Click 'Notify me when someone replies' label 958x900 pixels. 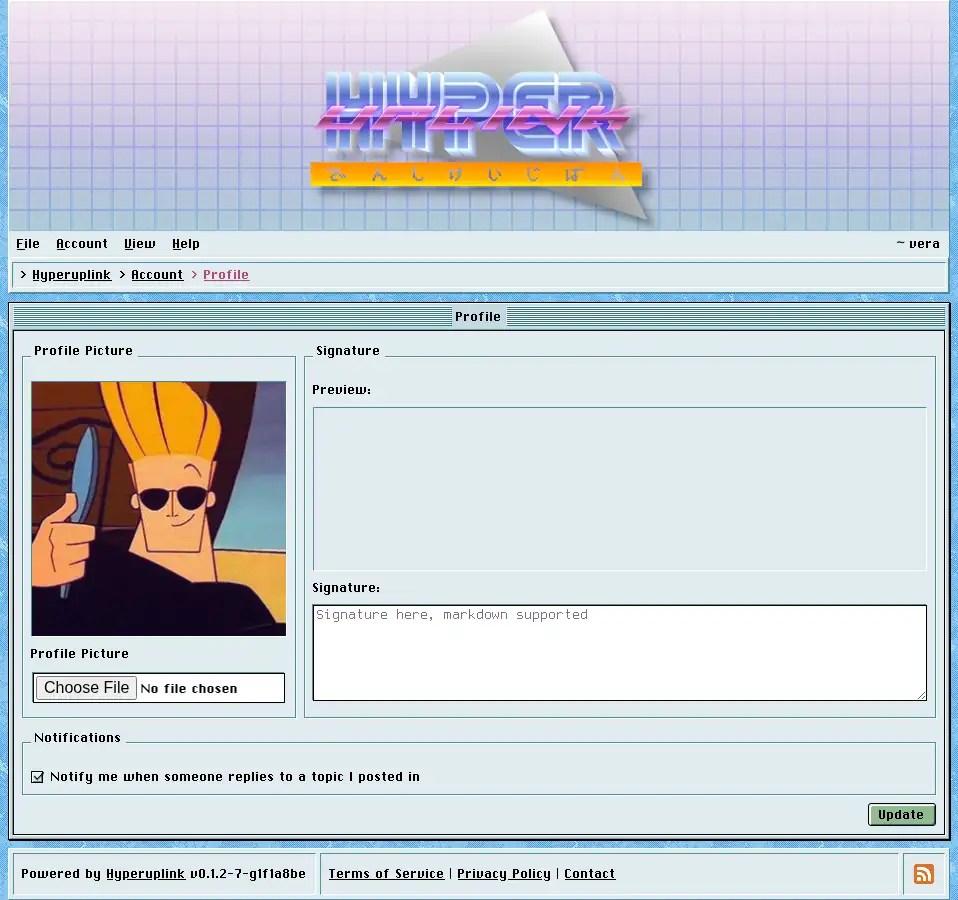235,777
